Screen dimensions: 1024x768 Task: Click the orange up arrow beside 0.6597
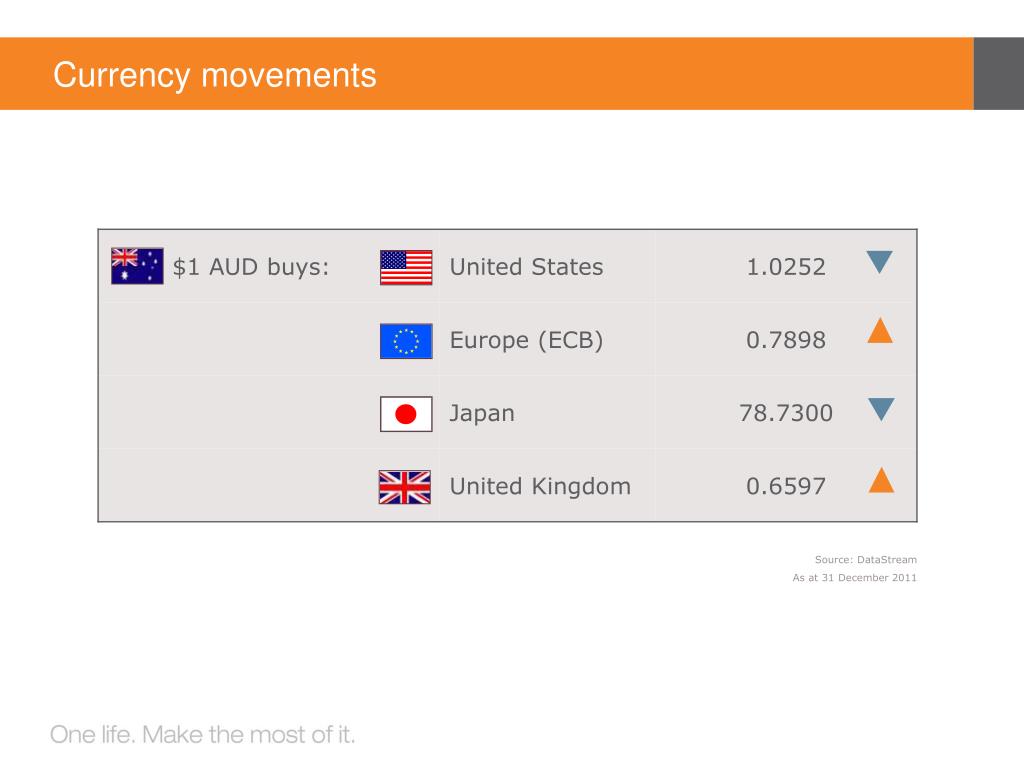tap(881, 480)
